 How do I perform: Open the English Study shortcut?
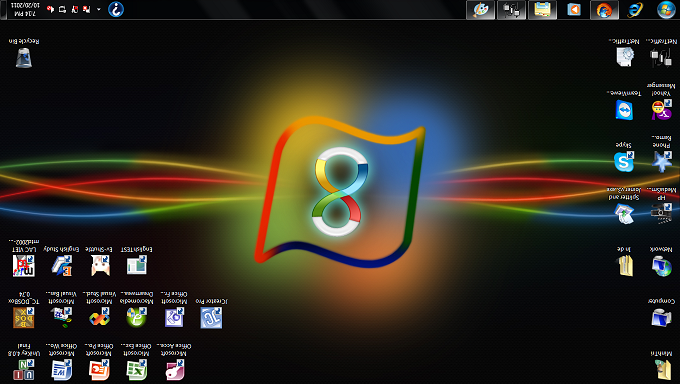coord(61,262)
